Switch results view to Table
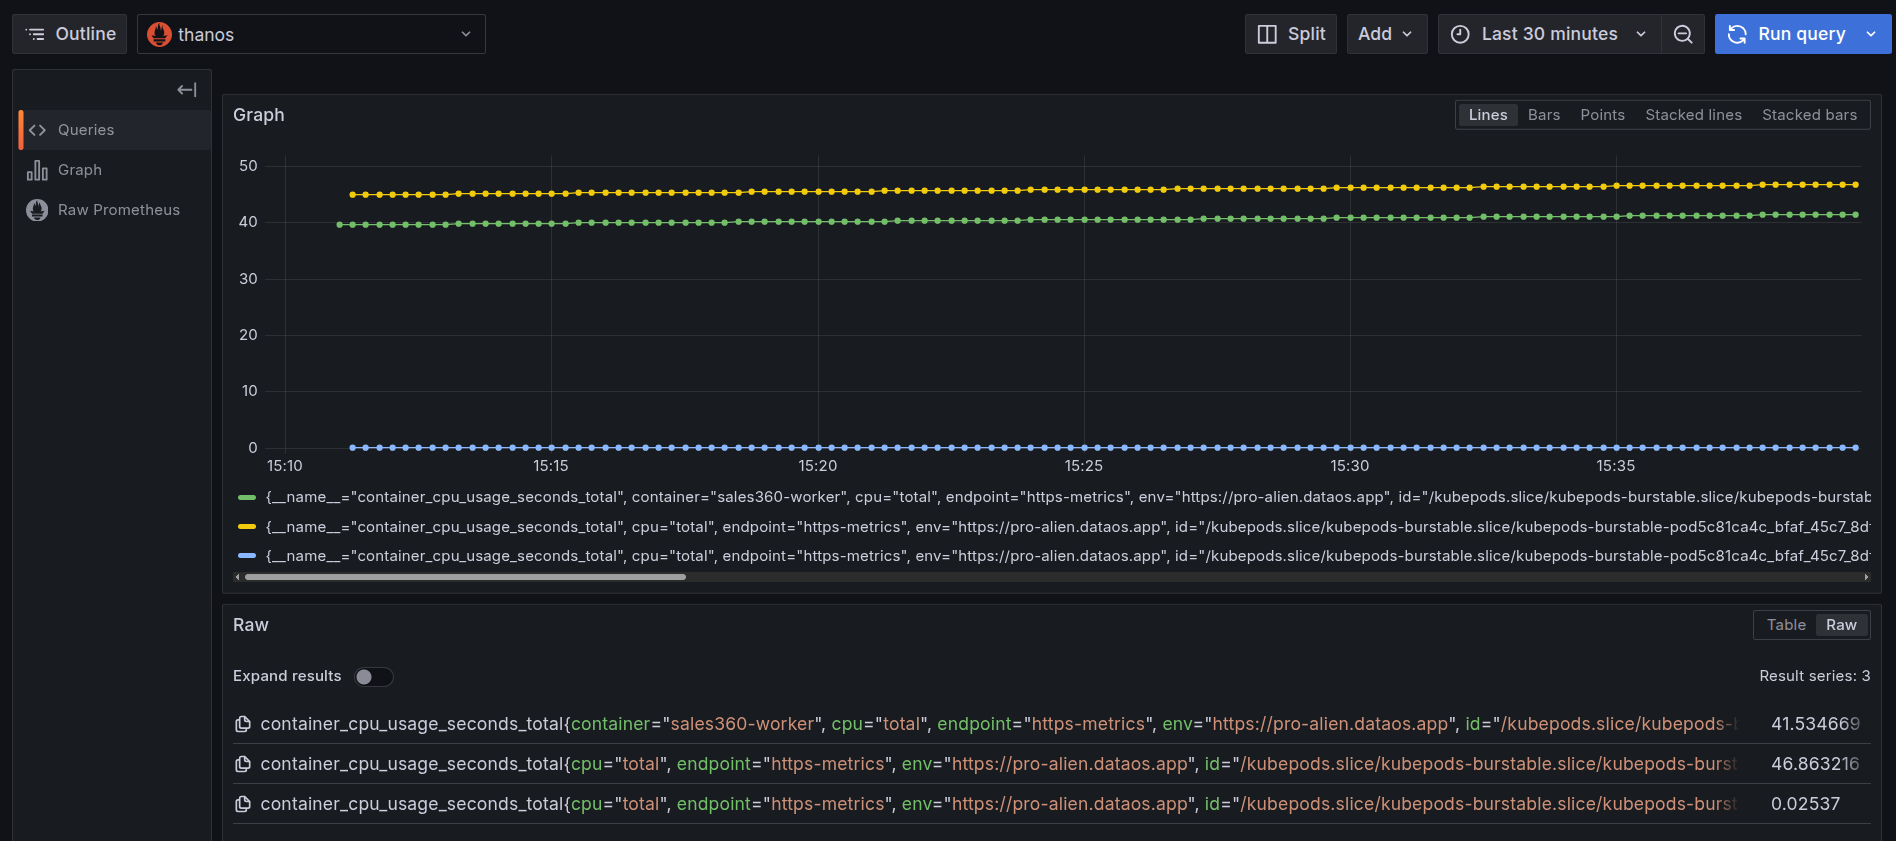 (x=1785, y=625)
